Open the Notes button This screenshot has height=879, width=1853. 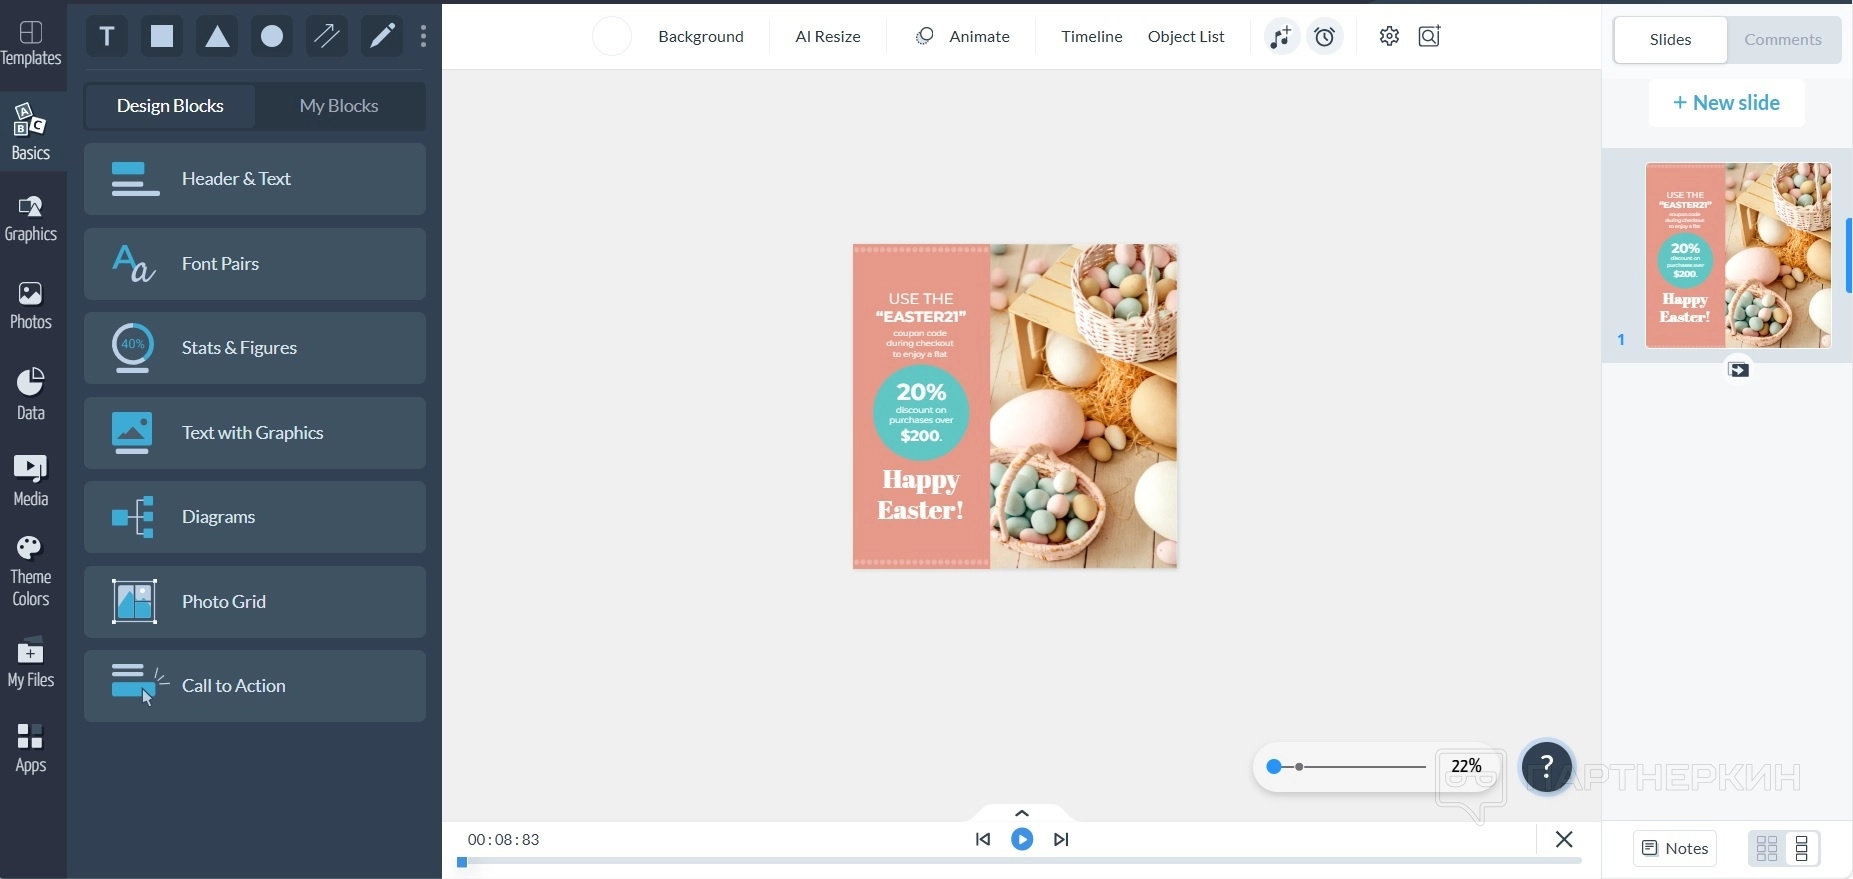click(x=1675, y=848)
